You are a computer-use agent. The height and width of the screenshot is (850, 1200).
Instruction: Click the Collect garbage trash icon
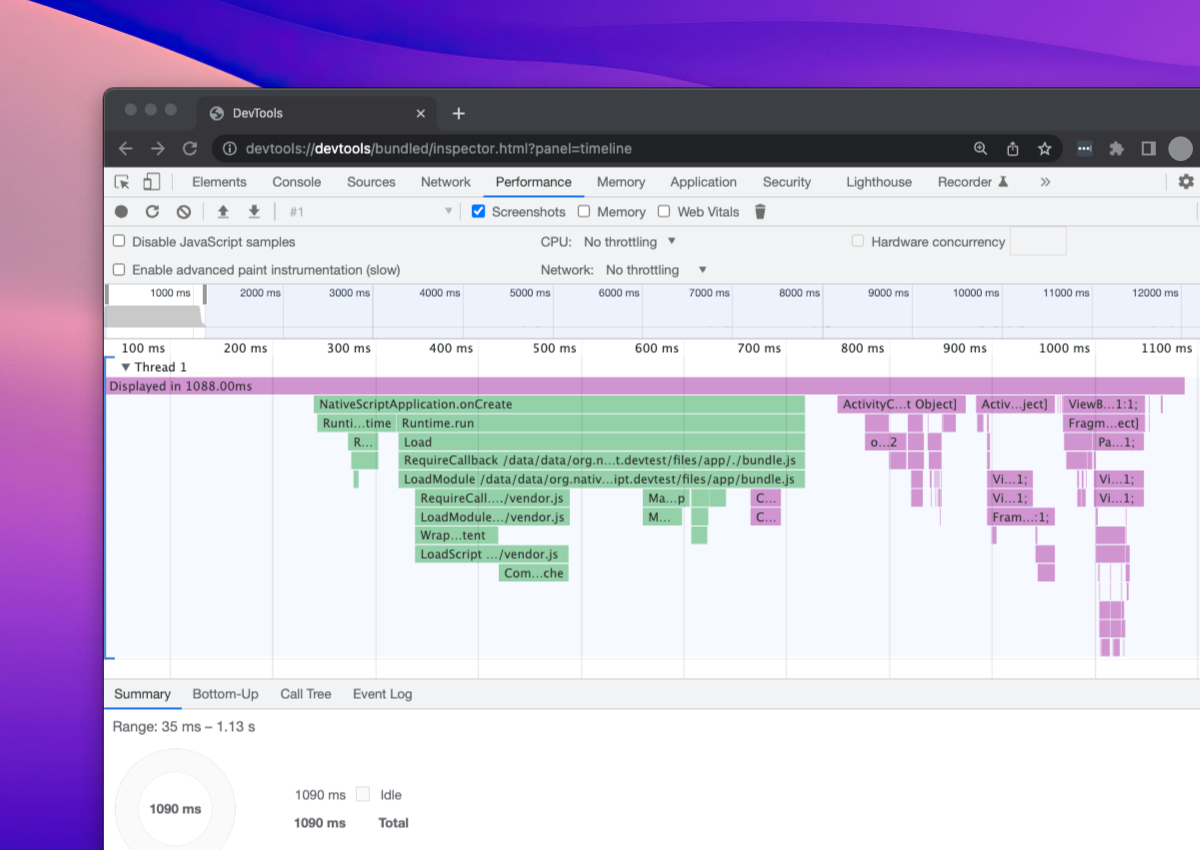(760, 212)
